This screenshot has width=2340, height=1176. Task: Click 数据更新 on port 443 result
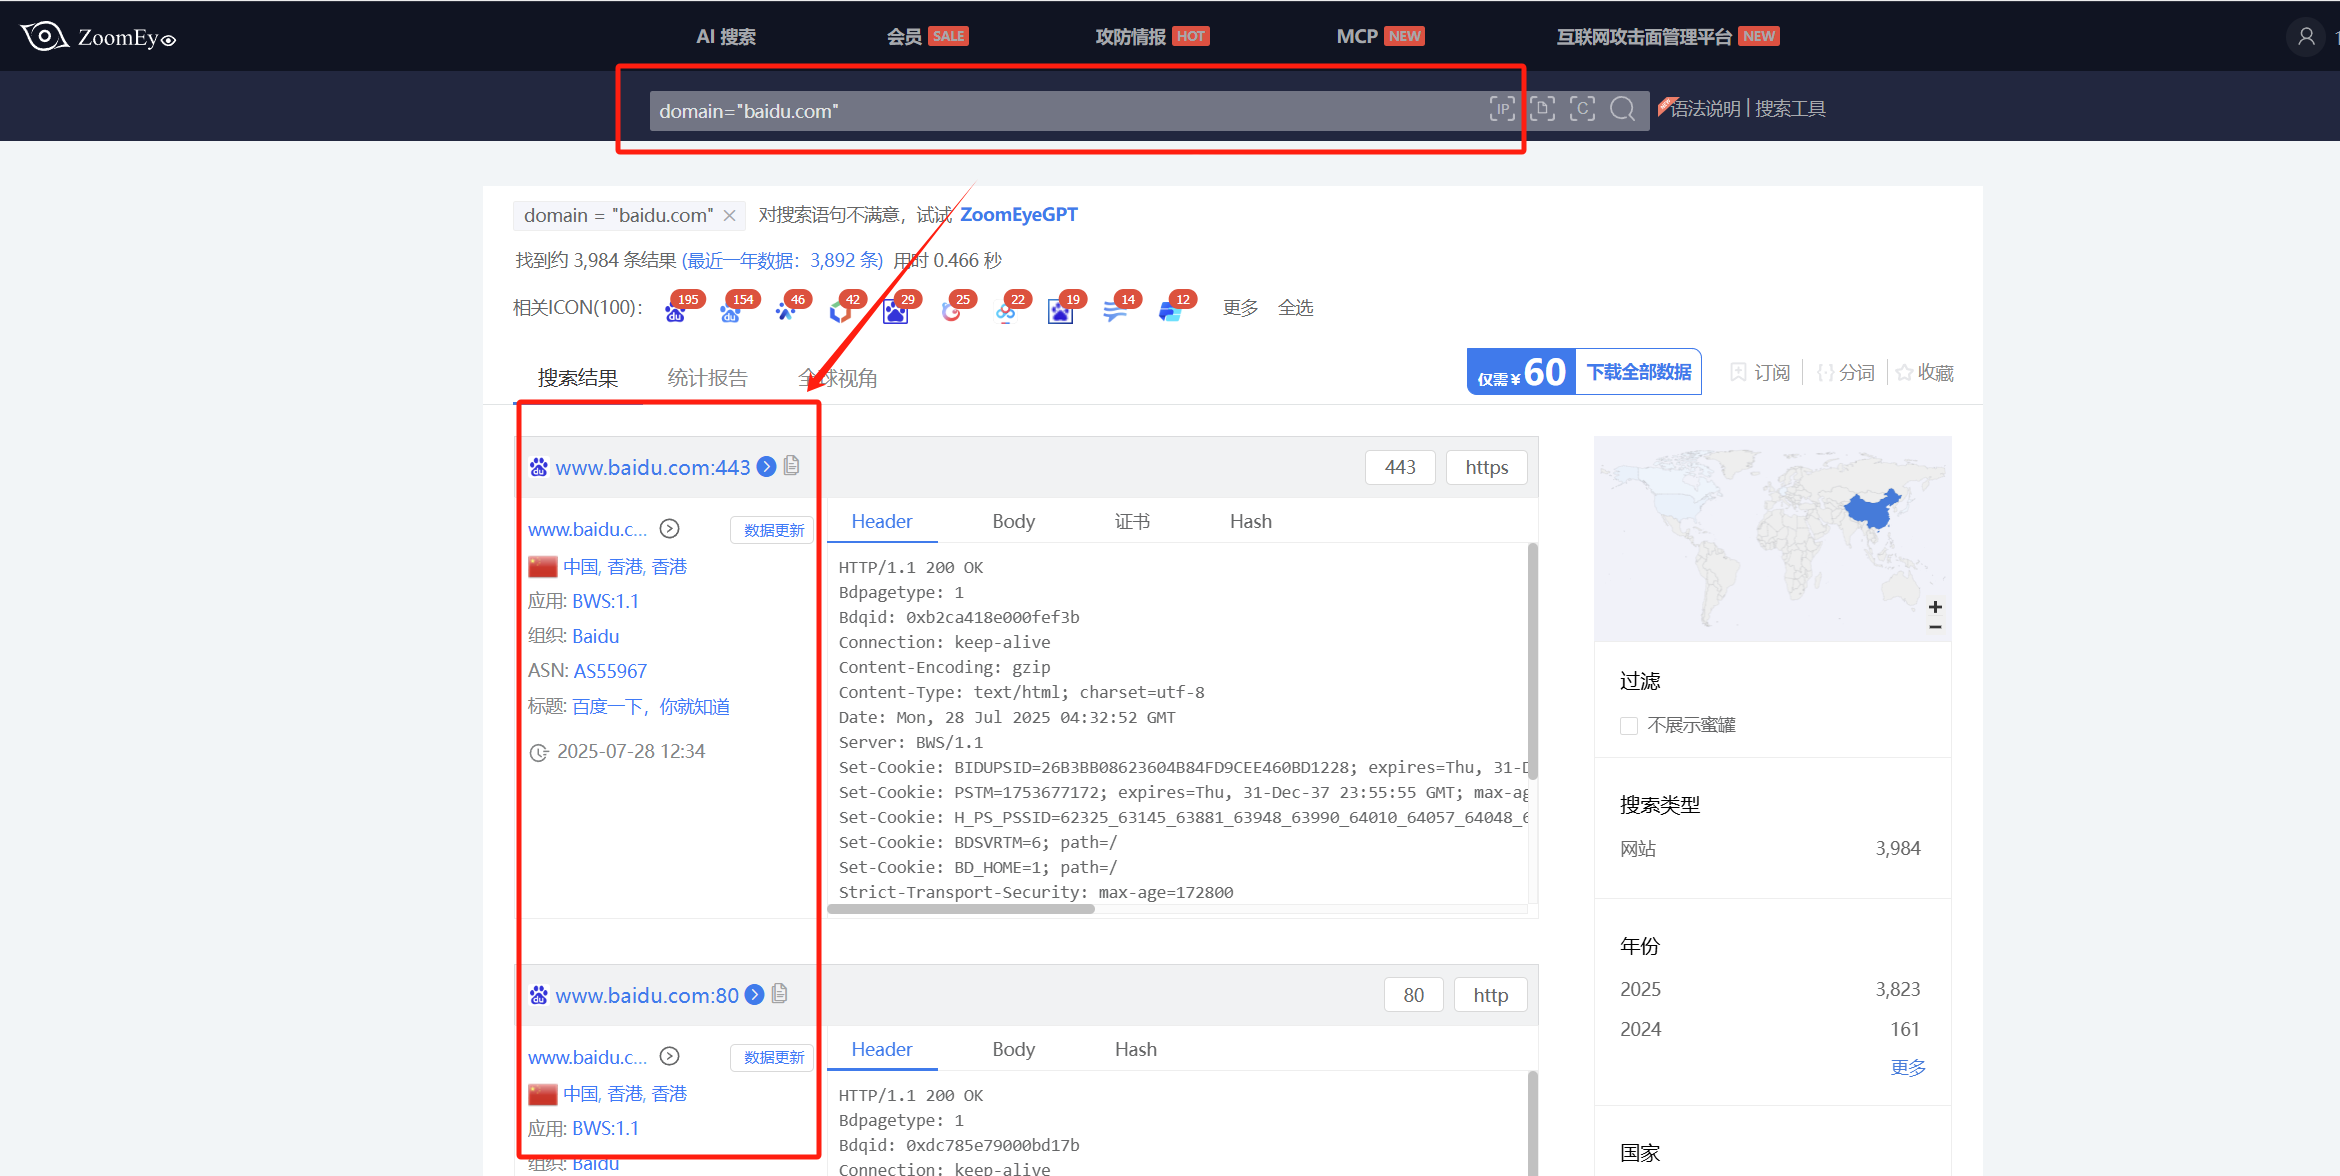[x=773, y=530]
